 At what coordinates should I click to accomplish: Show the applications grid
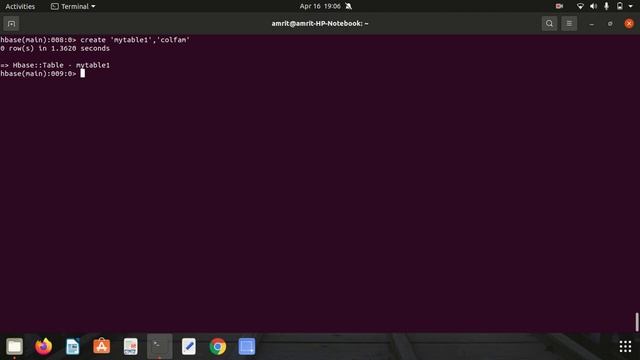point(625,347)
